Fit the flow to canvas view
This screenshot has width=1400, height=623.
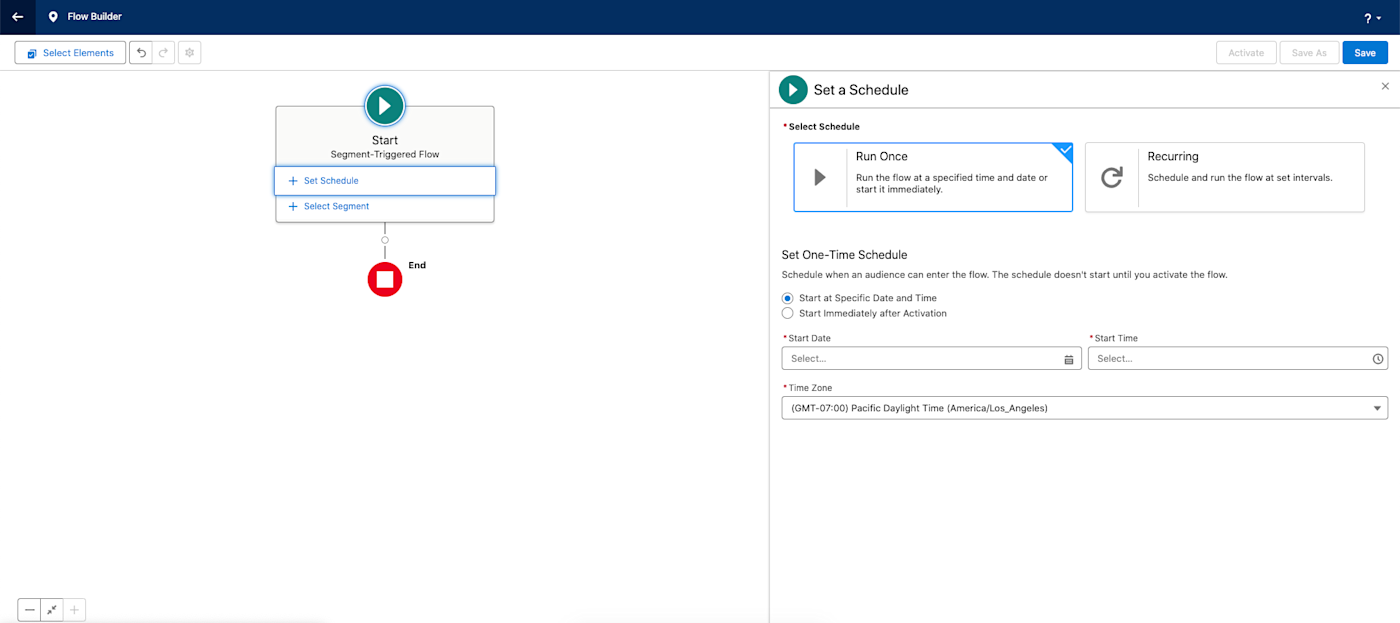[x=52, y=609]
